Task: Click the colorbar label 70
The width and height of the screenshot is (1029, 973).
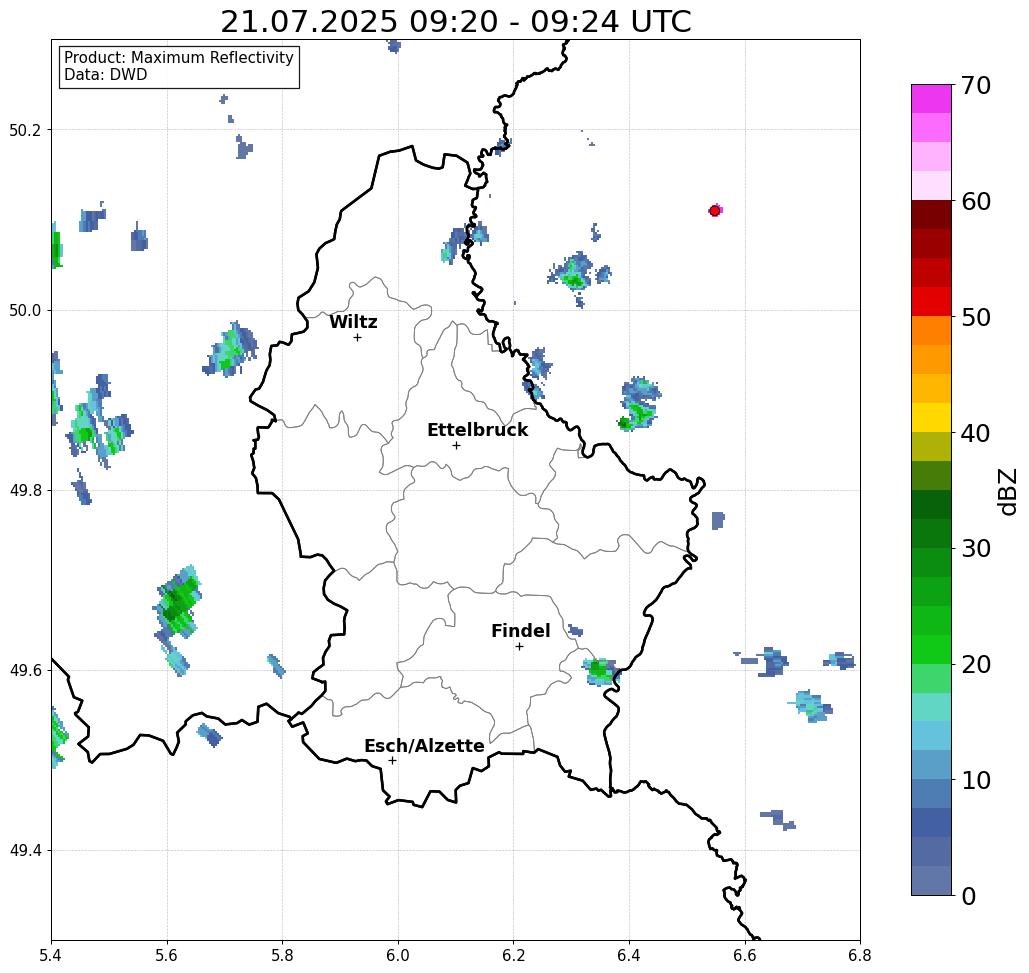Action: coord(975,85)
